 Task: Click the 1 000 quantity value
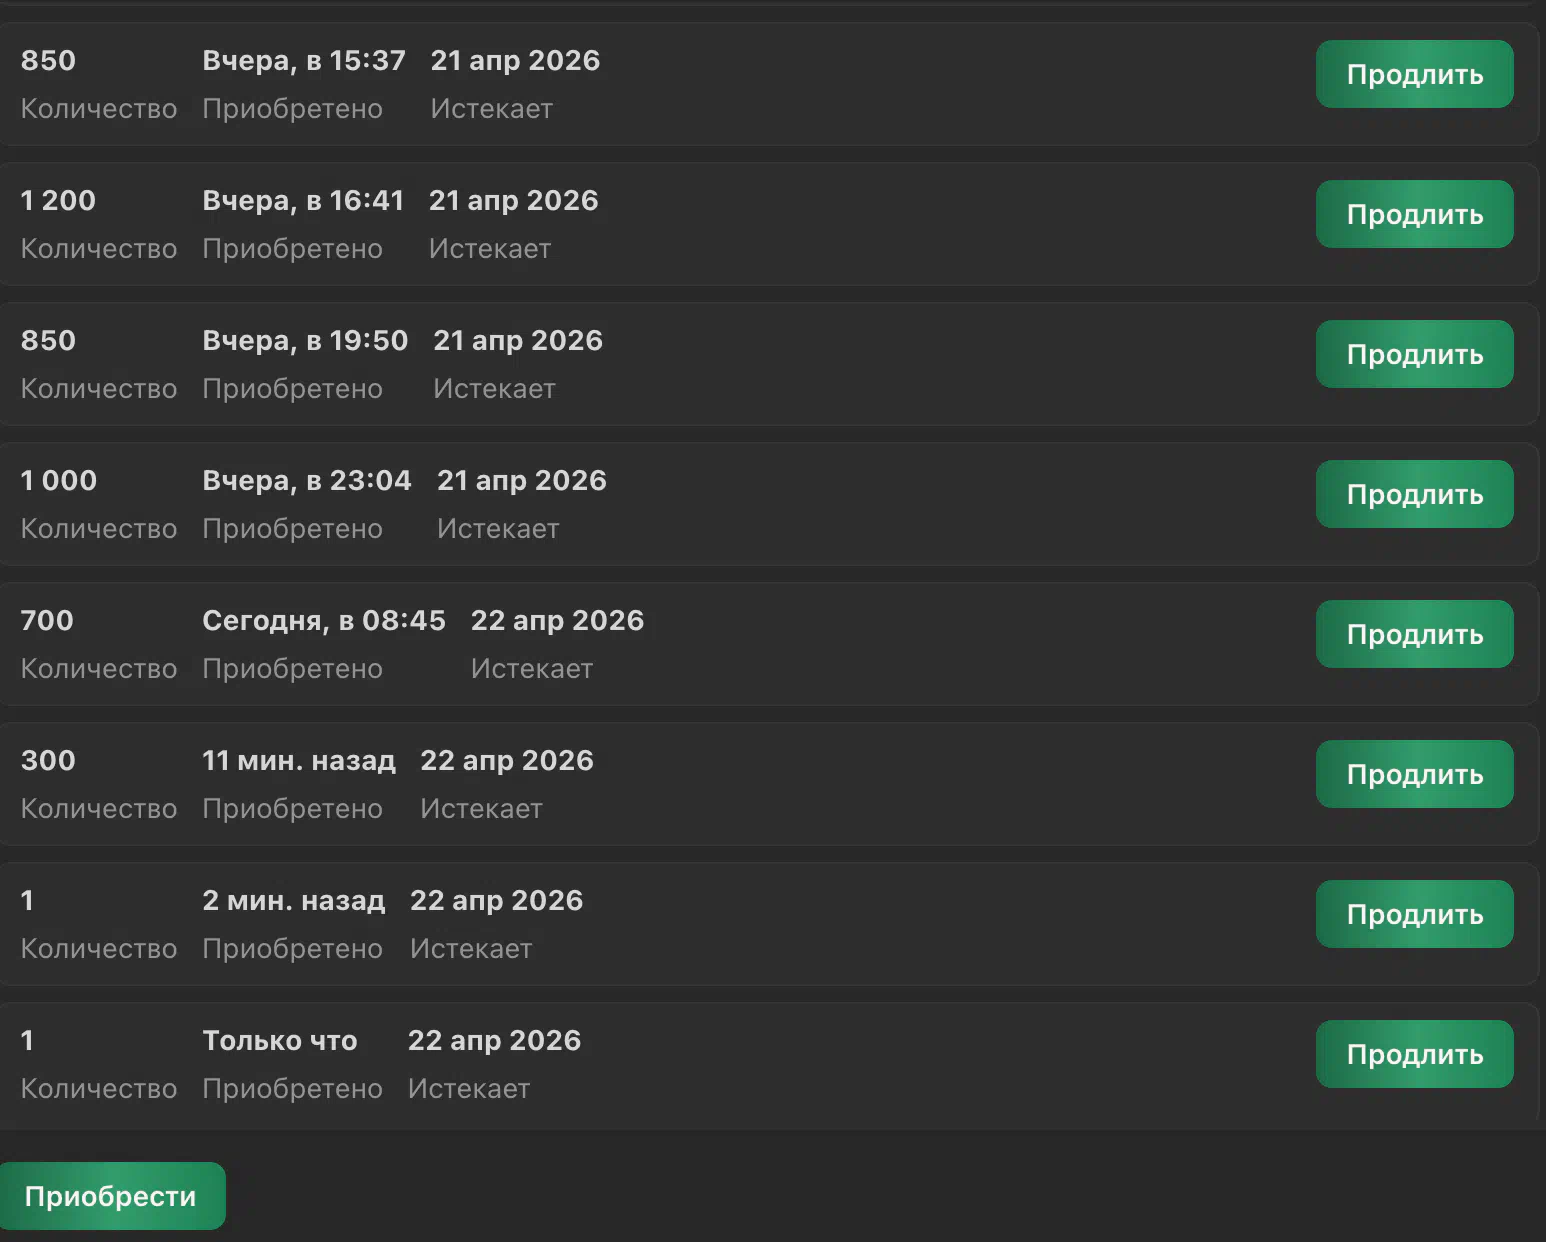point(59,481)
